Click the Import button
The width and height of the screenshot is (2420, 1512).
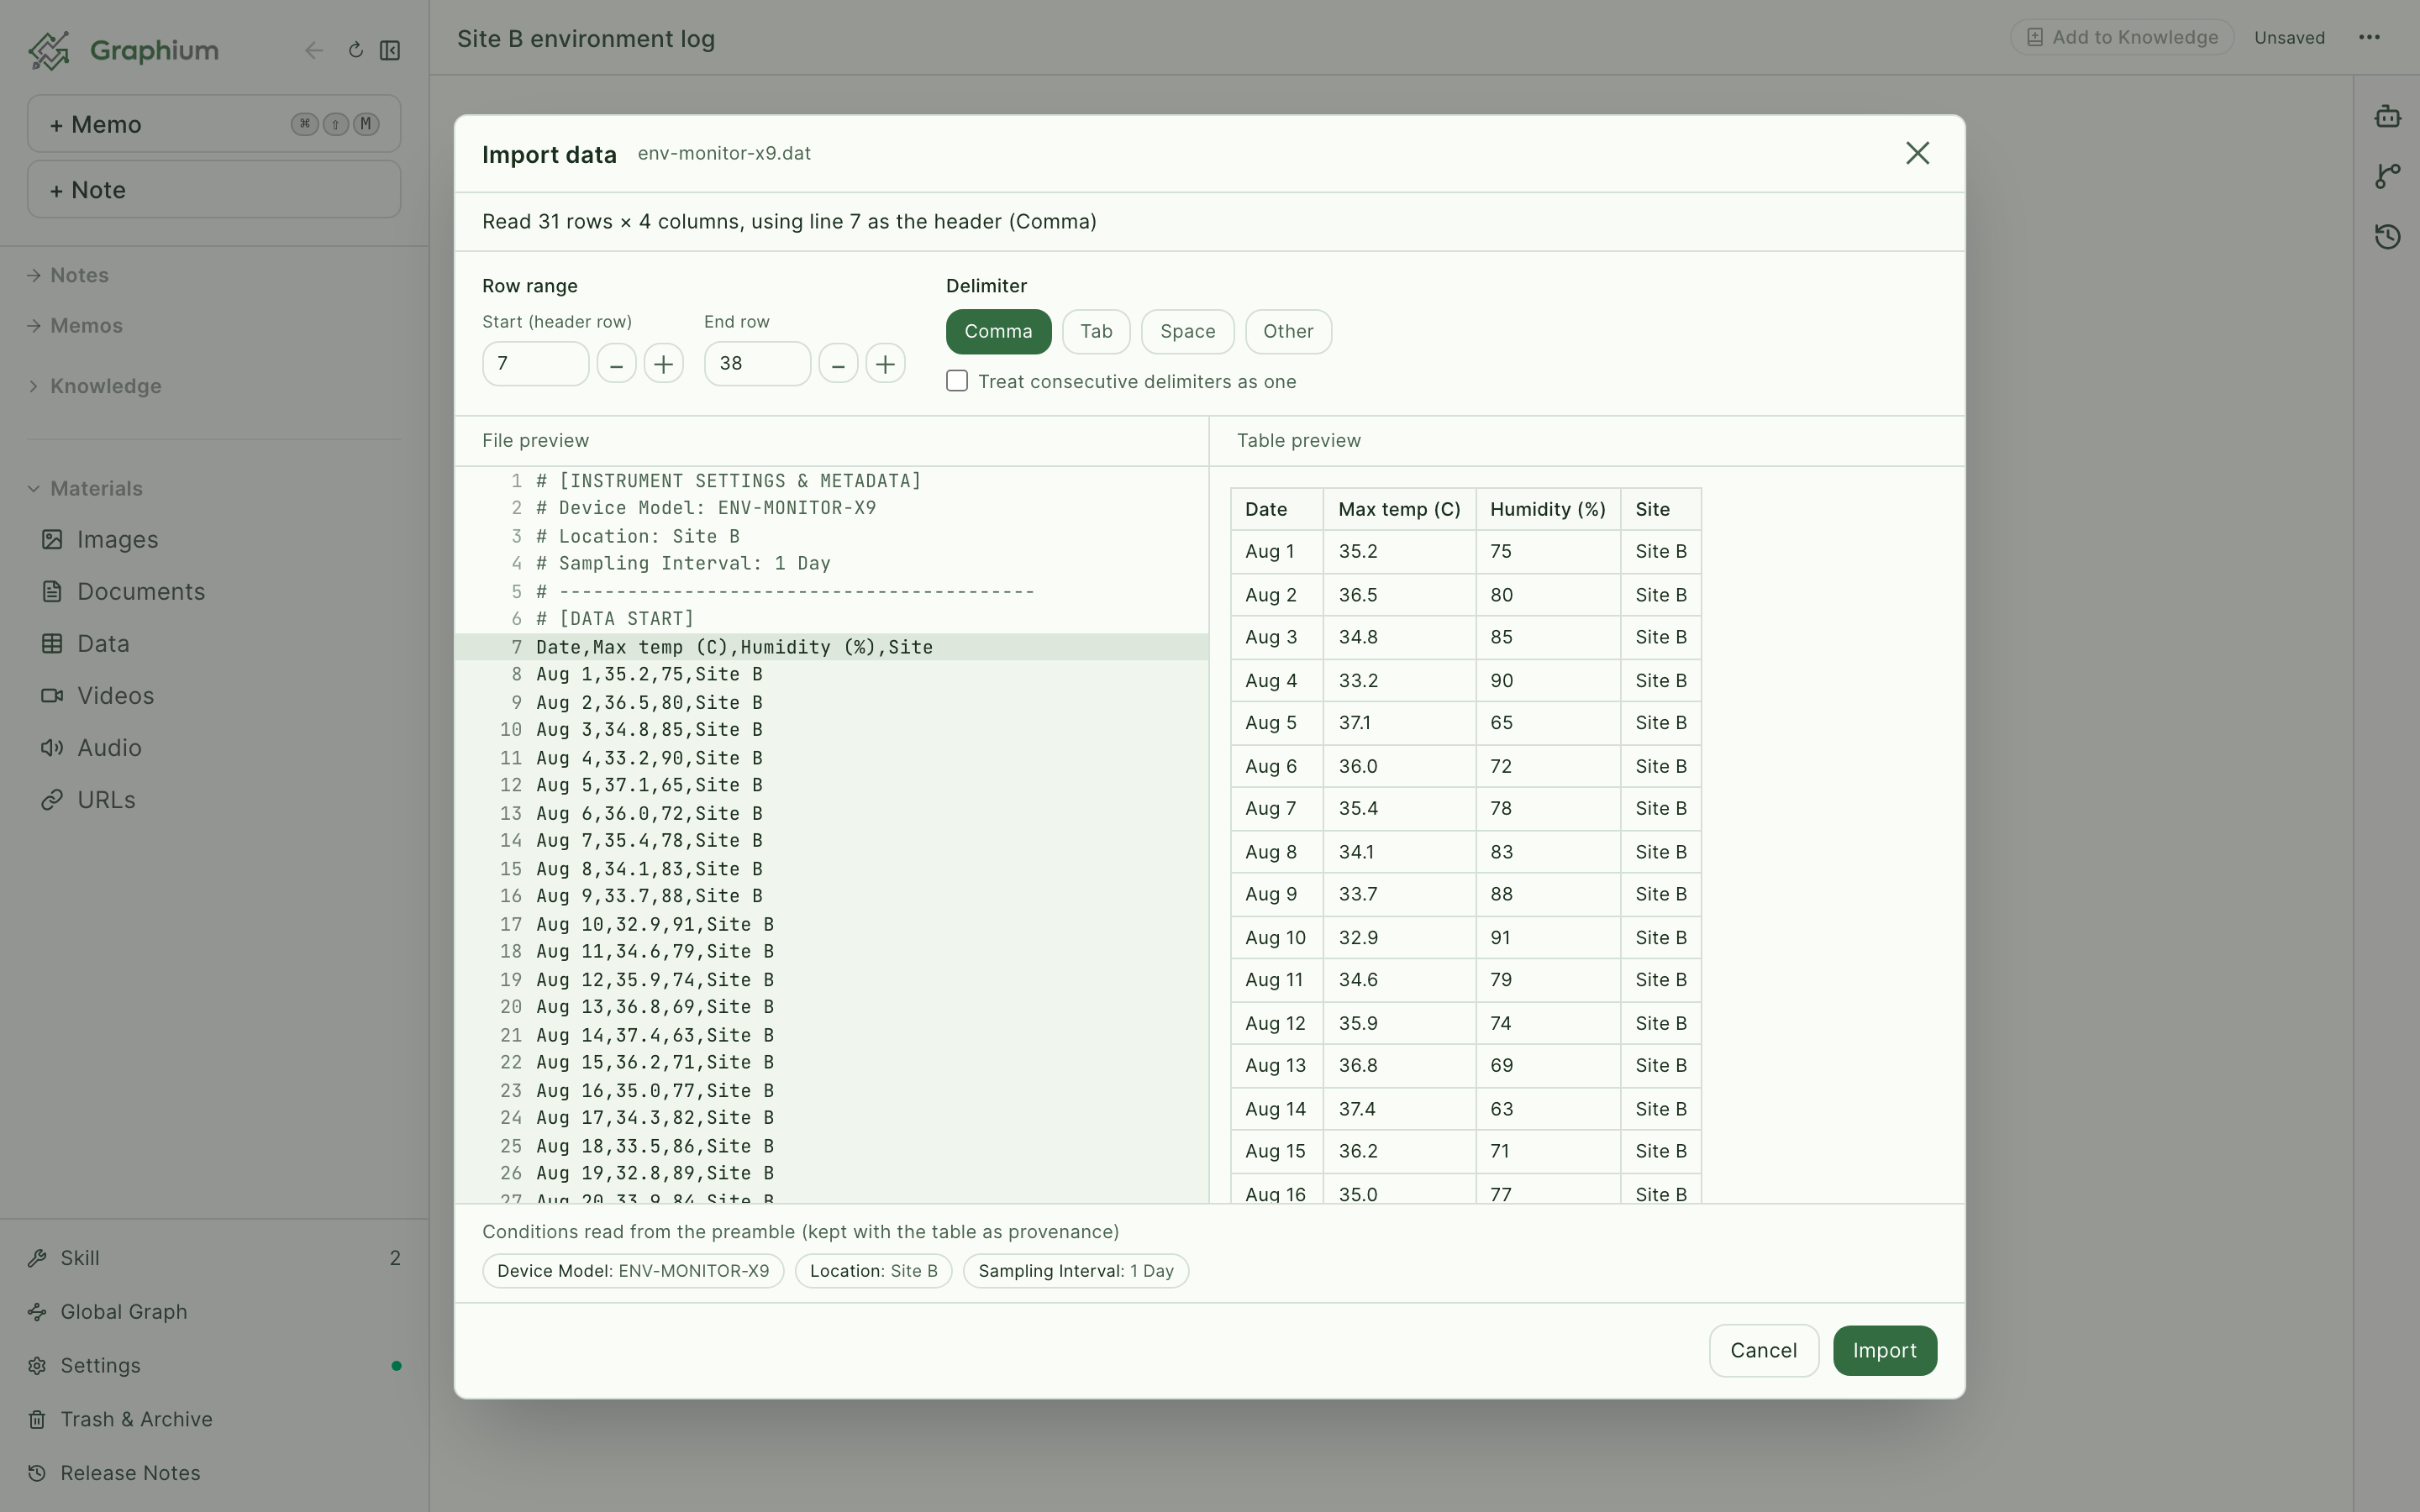pyautogui.click(x=1884, y=1351)
